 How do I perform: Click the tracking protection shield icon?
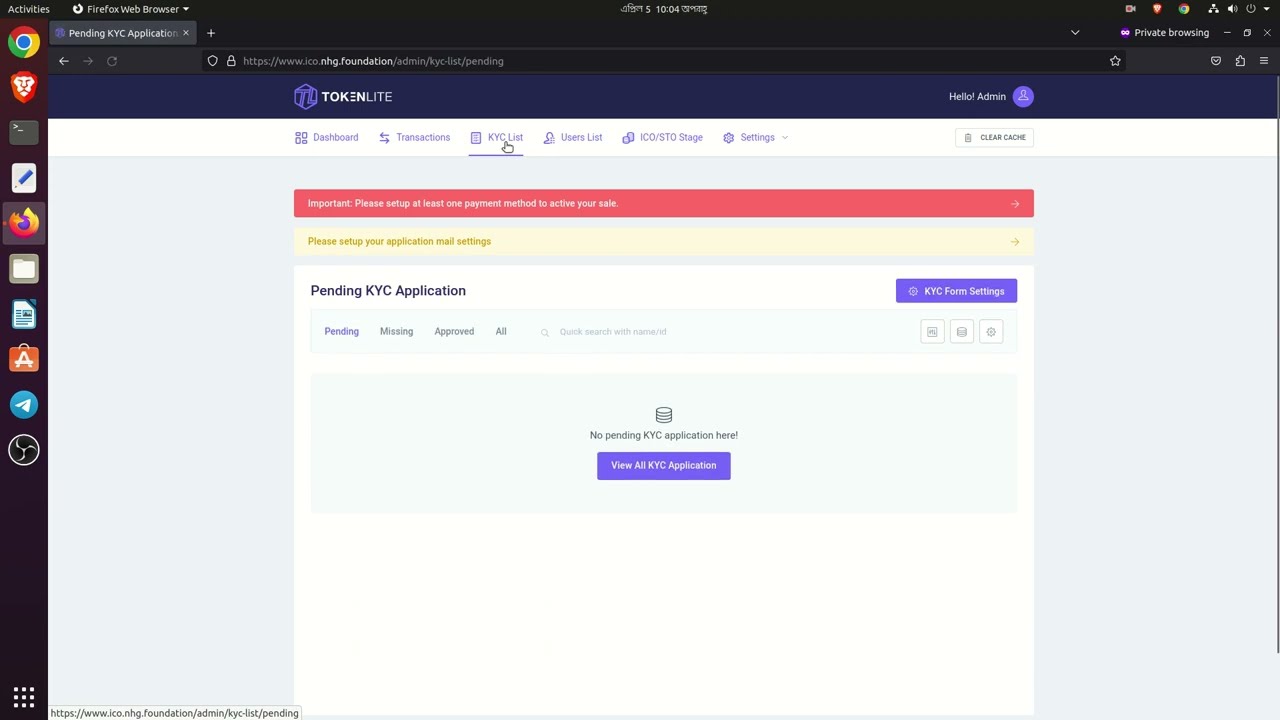coord(213,61)
